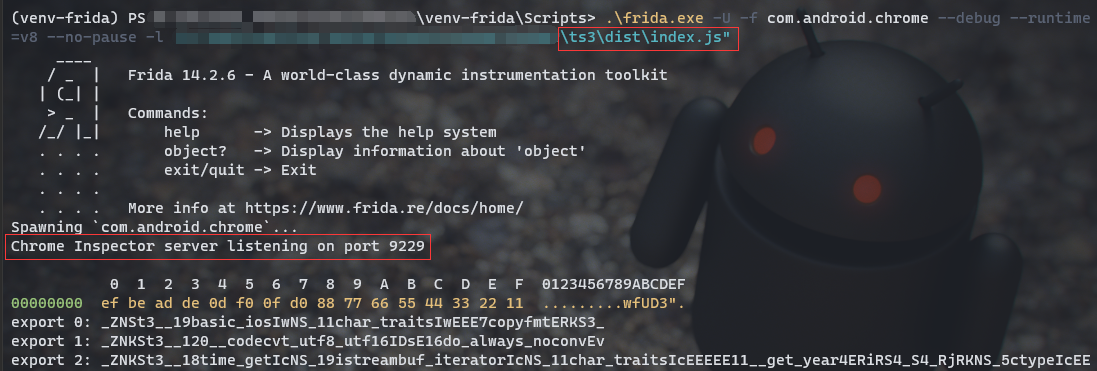Image resolution: width=1097 pixels, height=371 pixels.
Task: Click the com.android.chrome package argument
Action: pyautogui.click(x=847, y=18)
